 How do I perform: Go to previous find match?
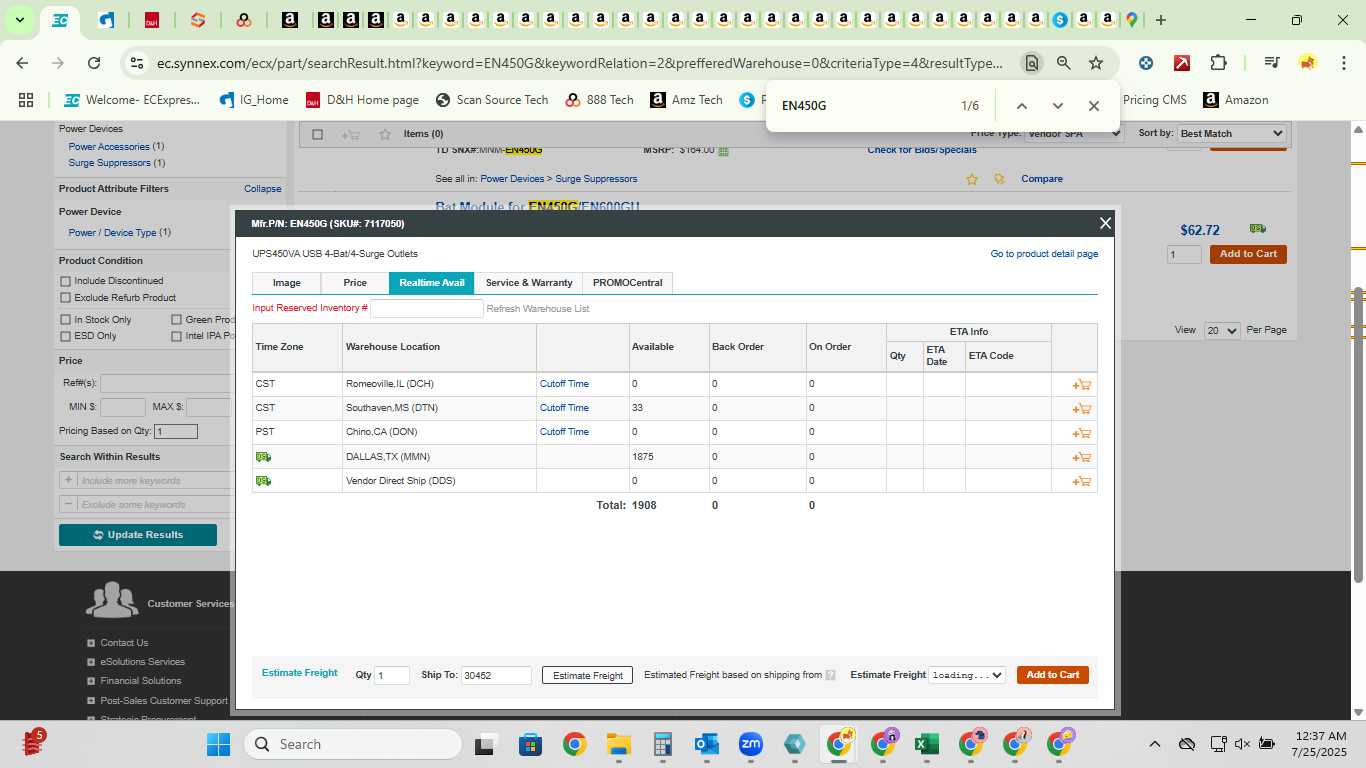pyautogui.click(x=1021, y=106)
